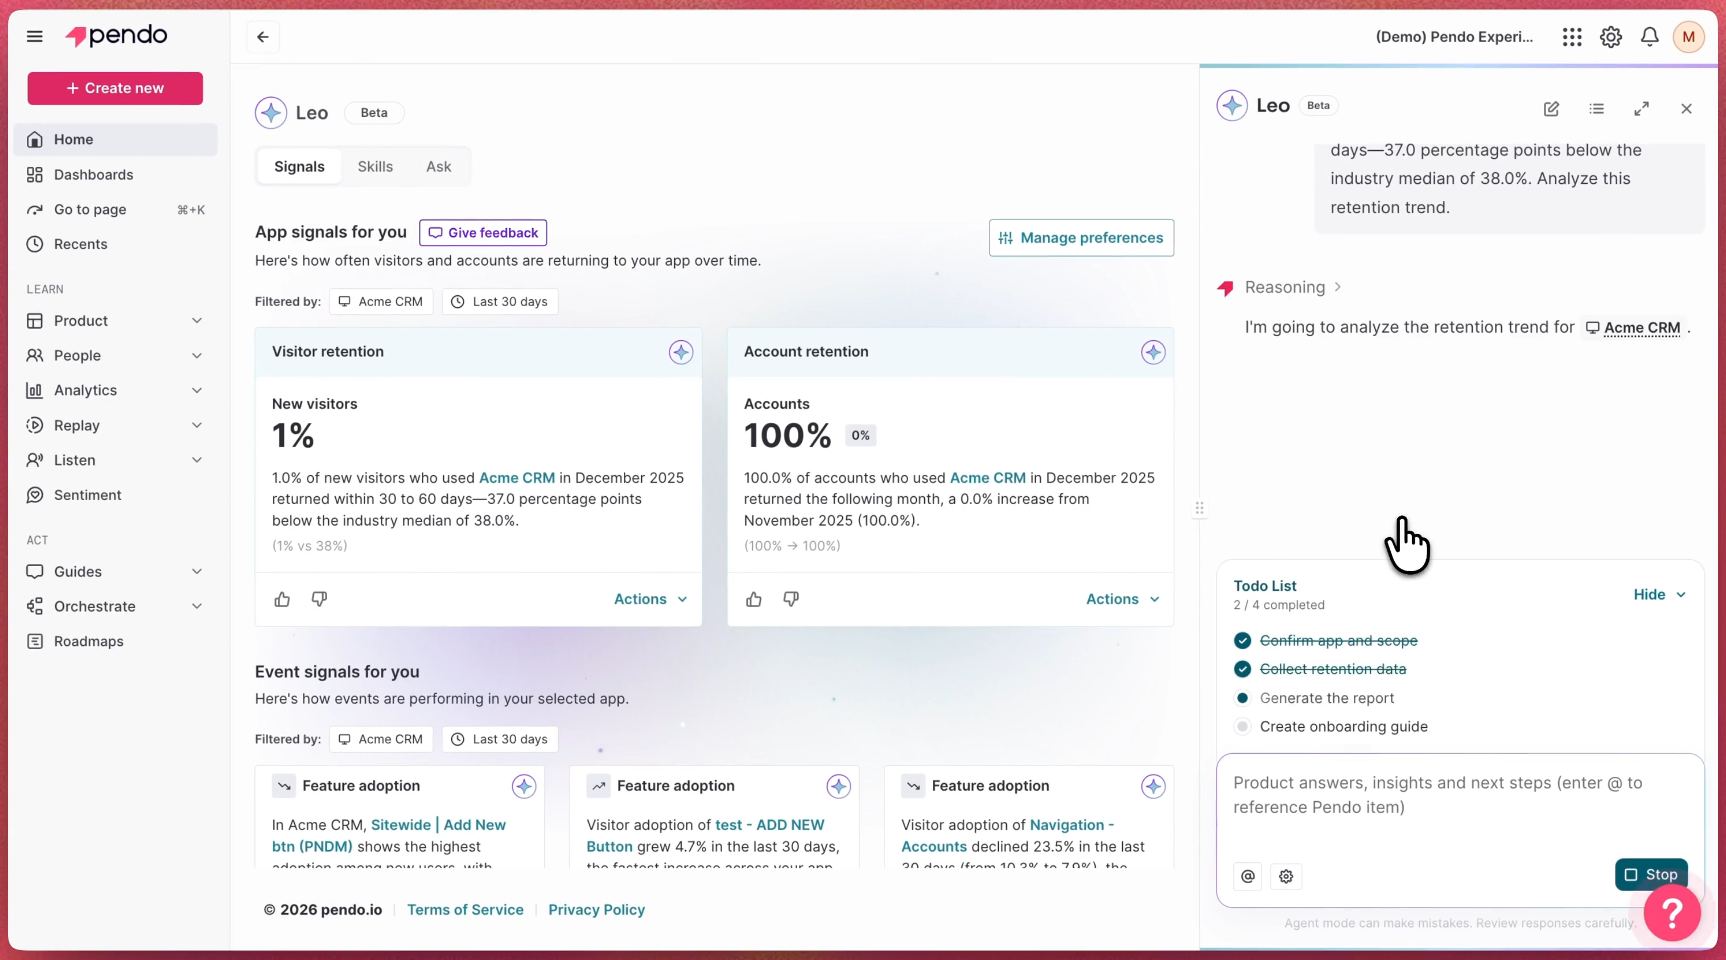Open the Terms of Service link
This screenshot has height=960, width=1726.
465,910
